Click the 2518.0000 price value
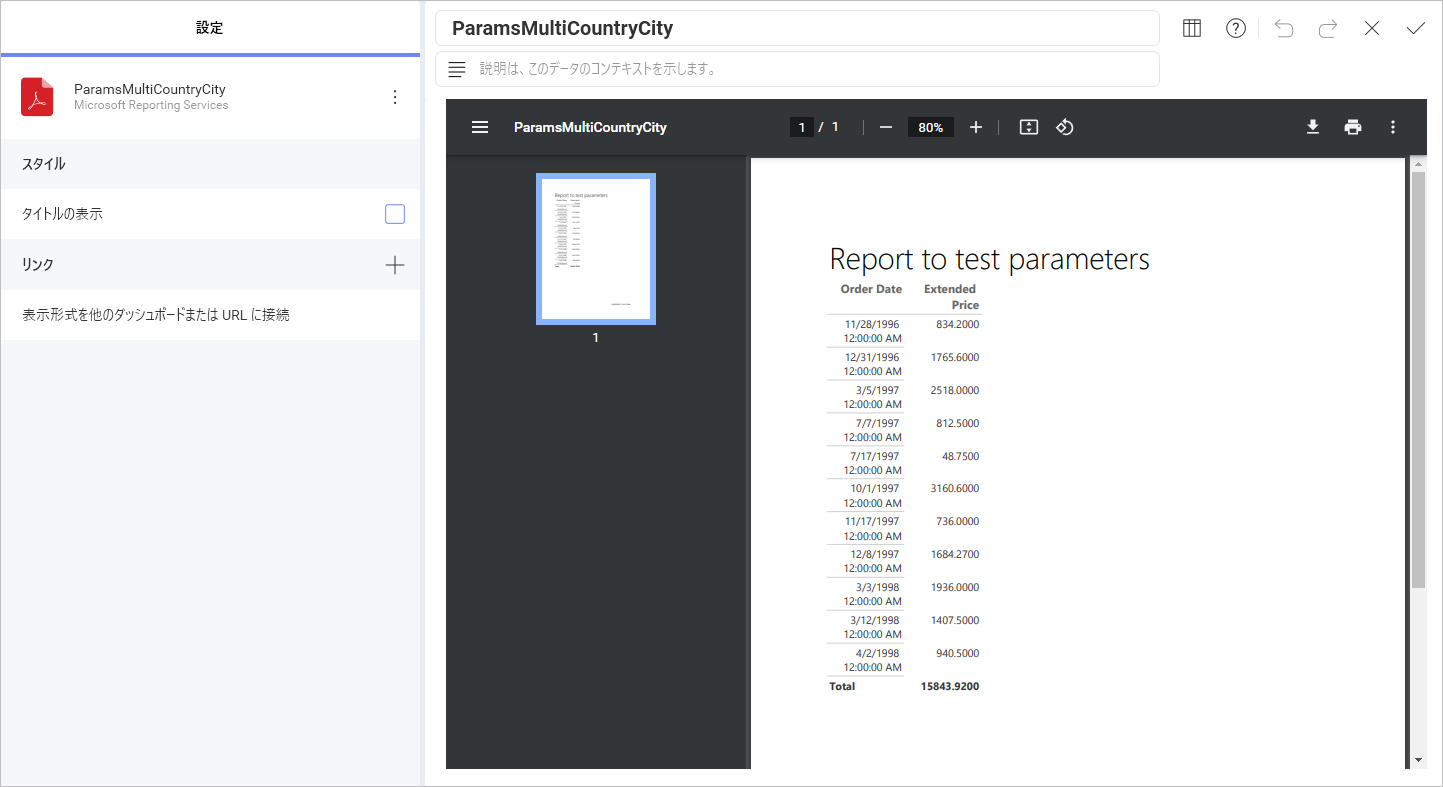Screen dimensions: 1443x787 coord(954,390)
